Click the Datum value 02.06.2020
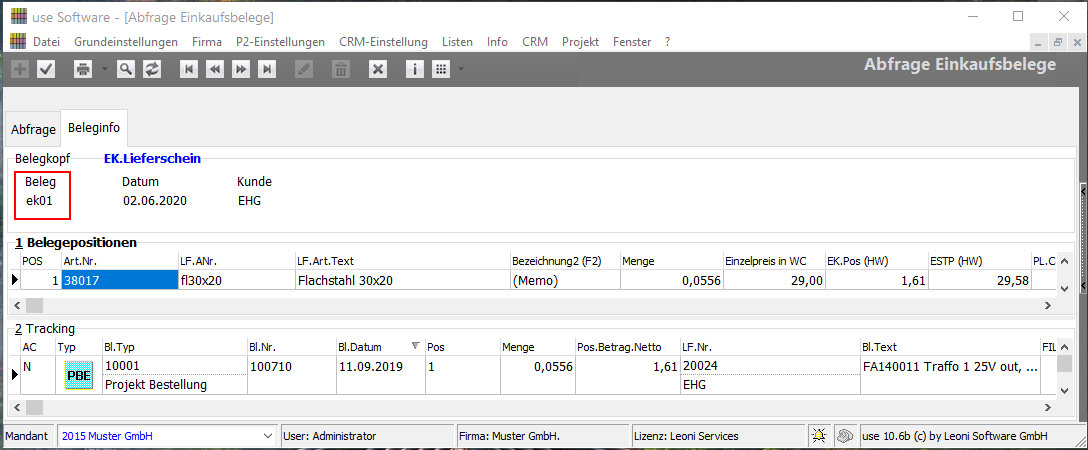 point(155,201)
